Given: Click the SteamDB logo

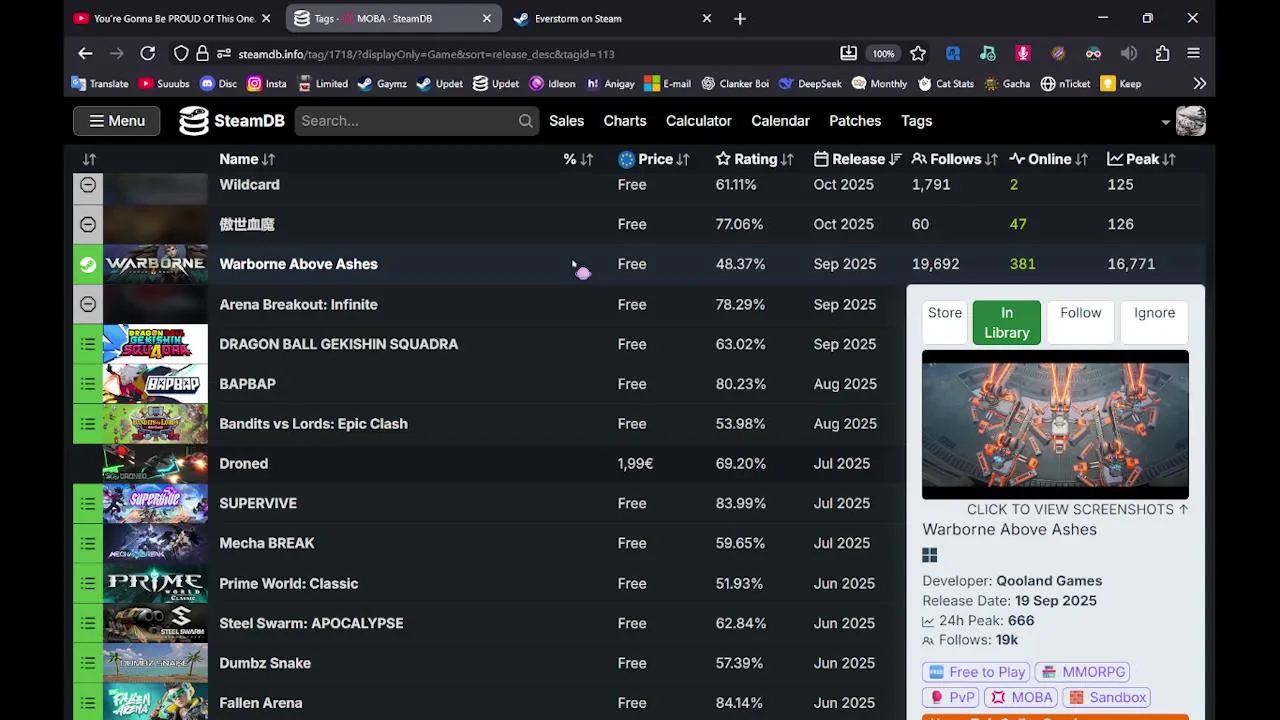Looking at the screenshot, I should coord(232,121).
